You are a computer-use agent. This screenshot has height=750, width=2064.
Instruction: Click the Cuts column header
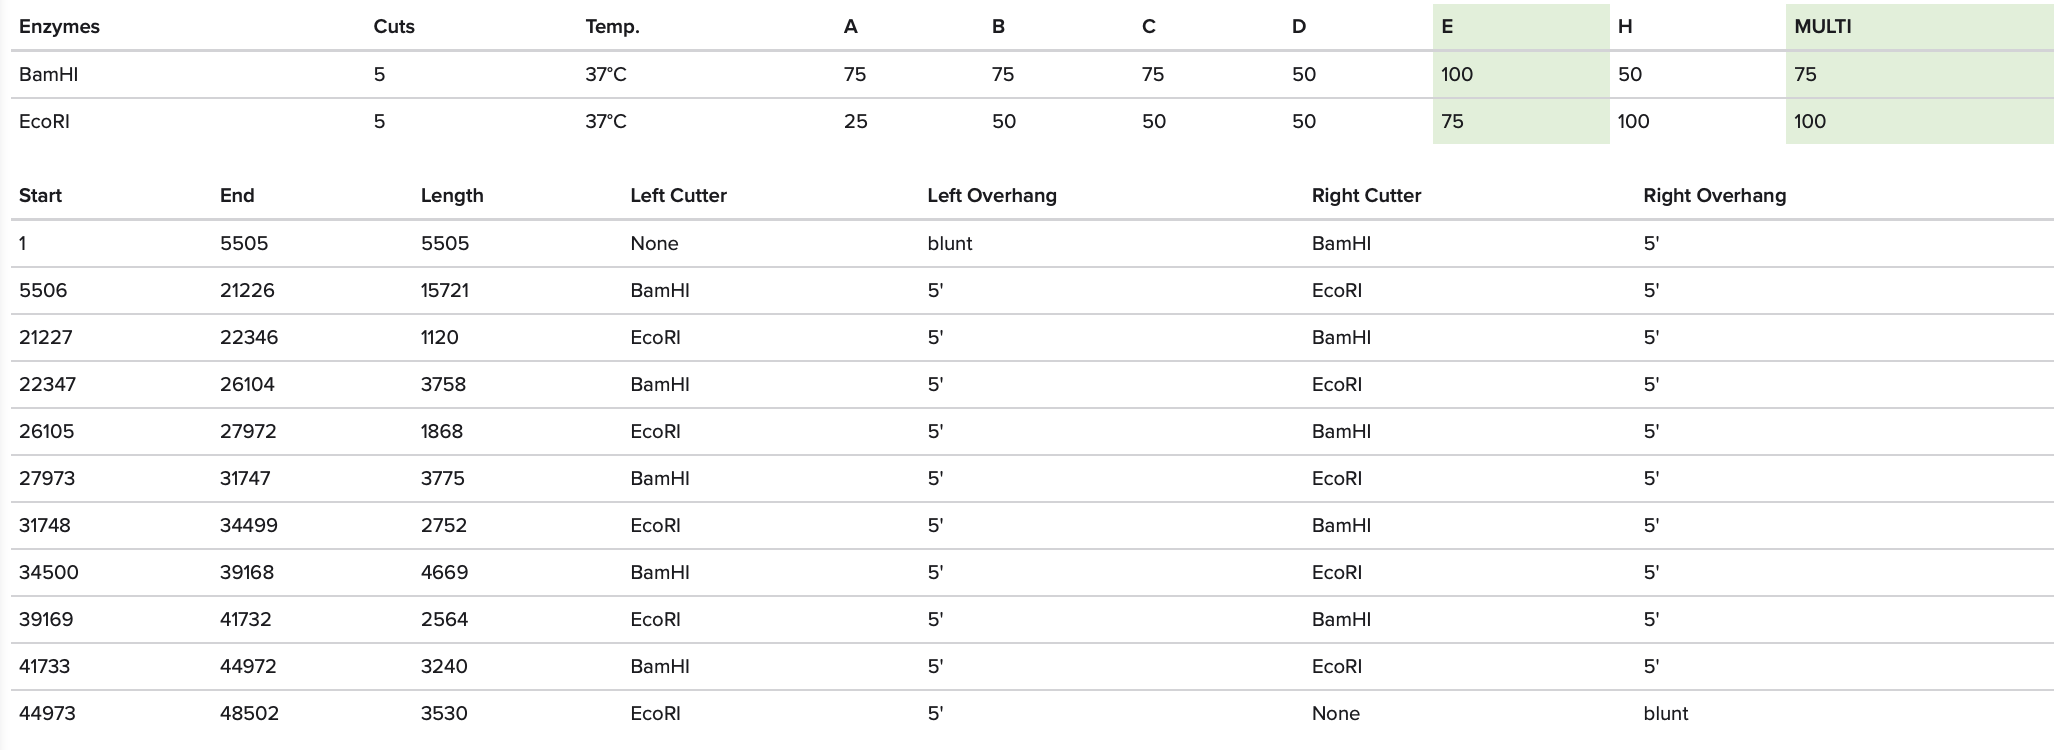coord(393,27)
